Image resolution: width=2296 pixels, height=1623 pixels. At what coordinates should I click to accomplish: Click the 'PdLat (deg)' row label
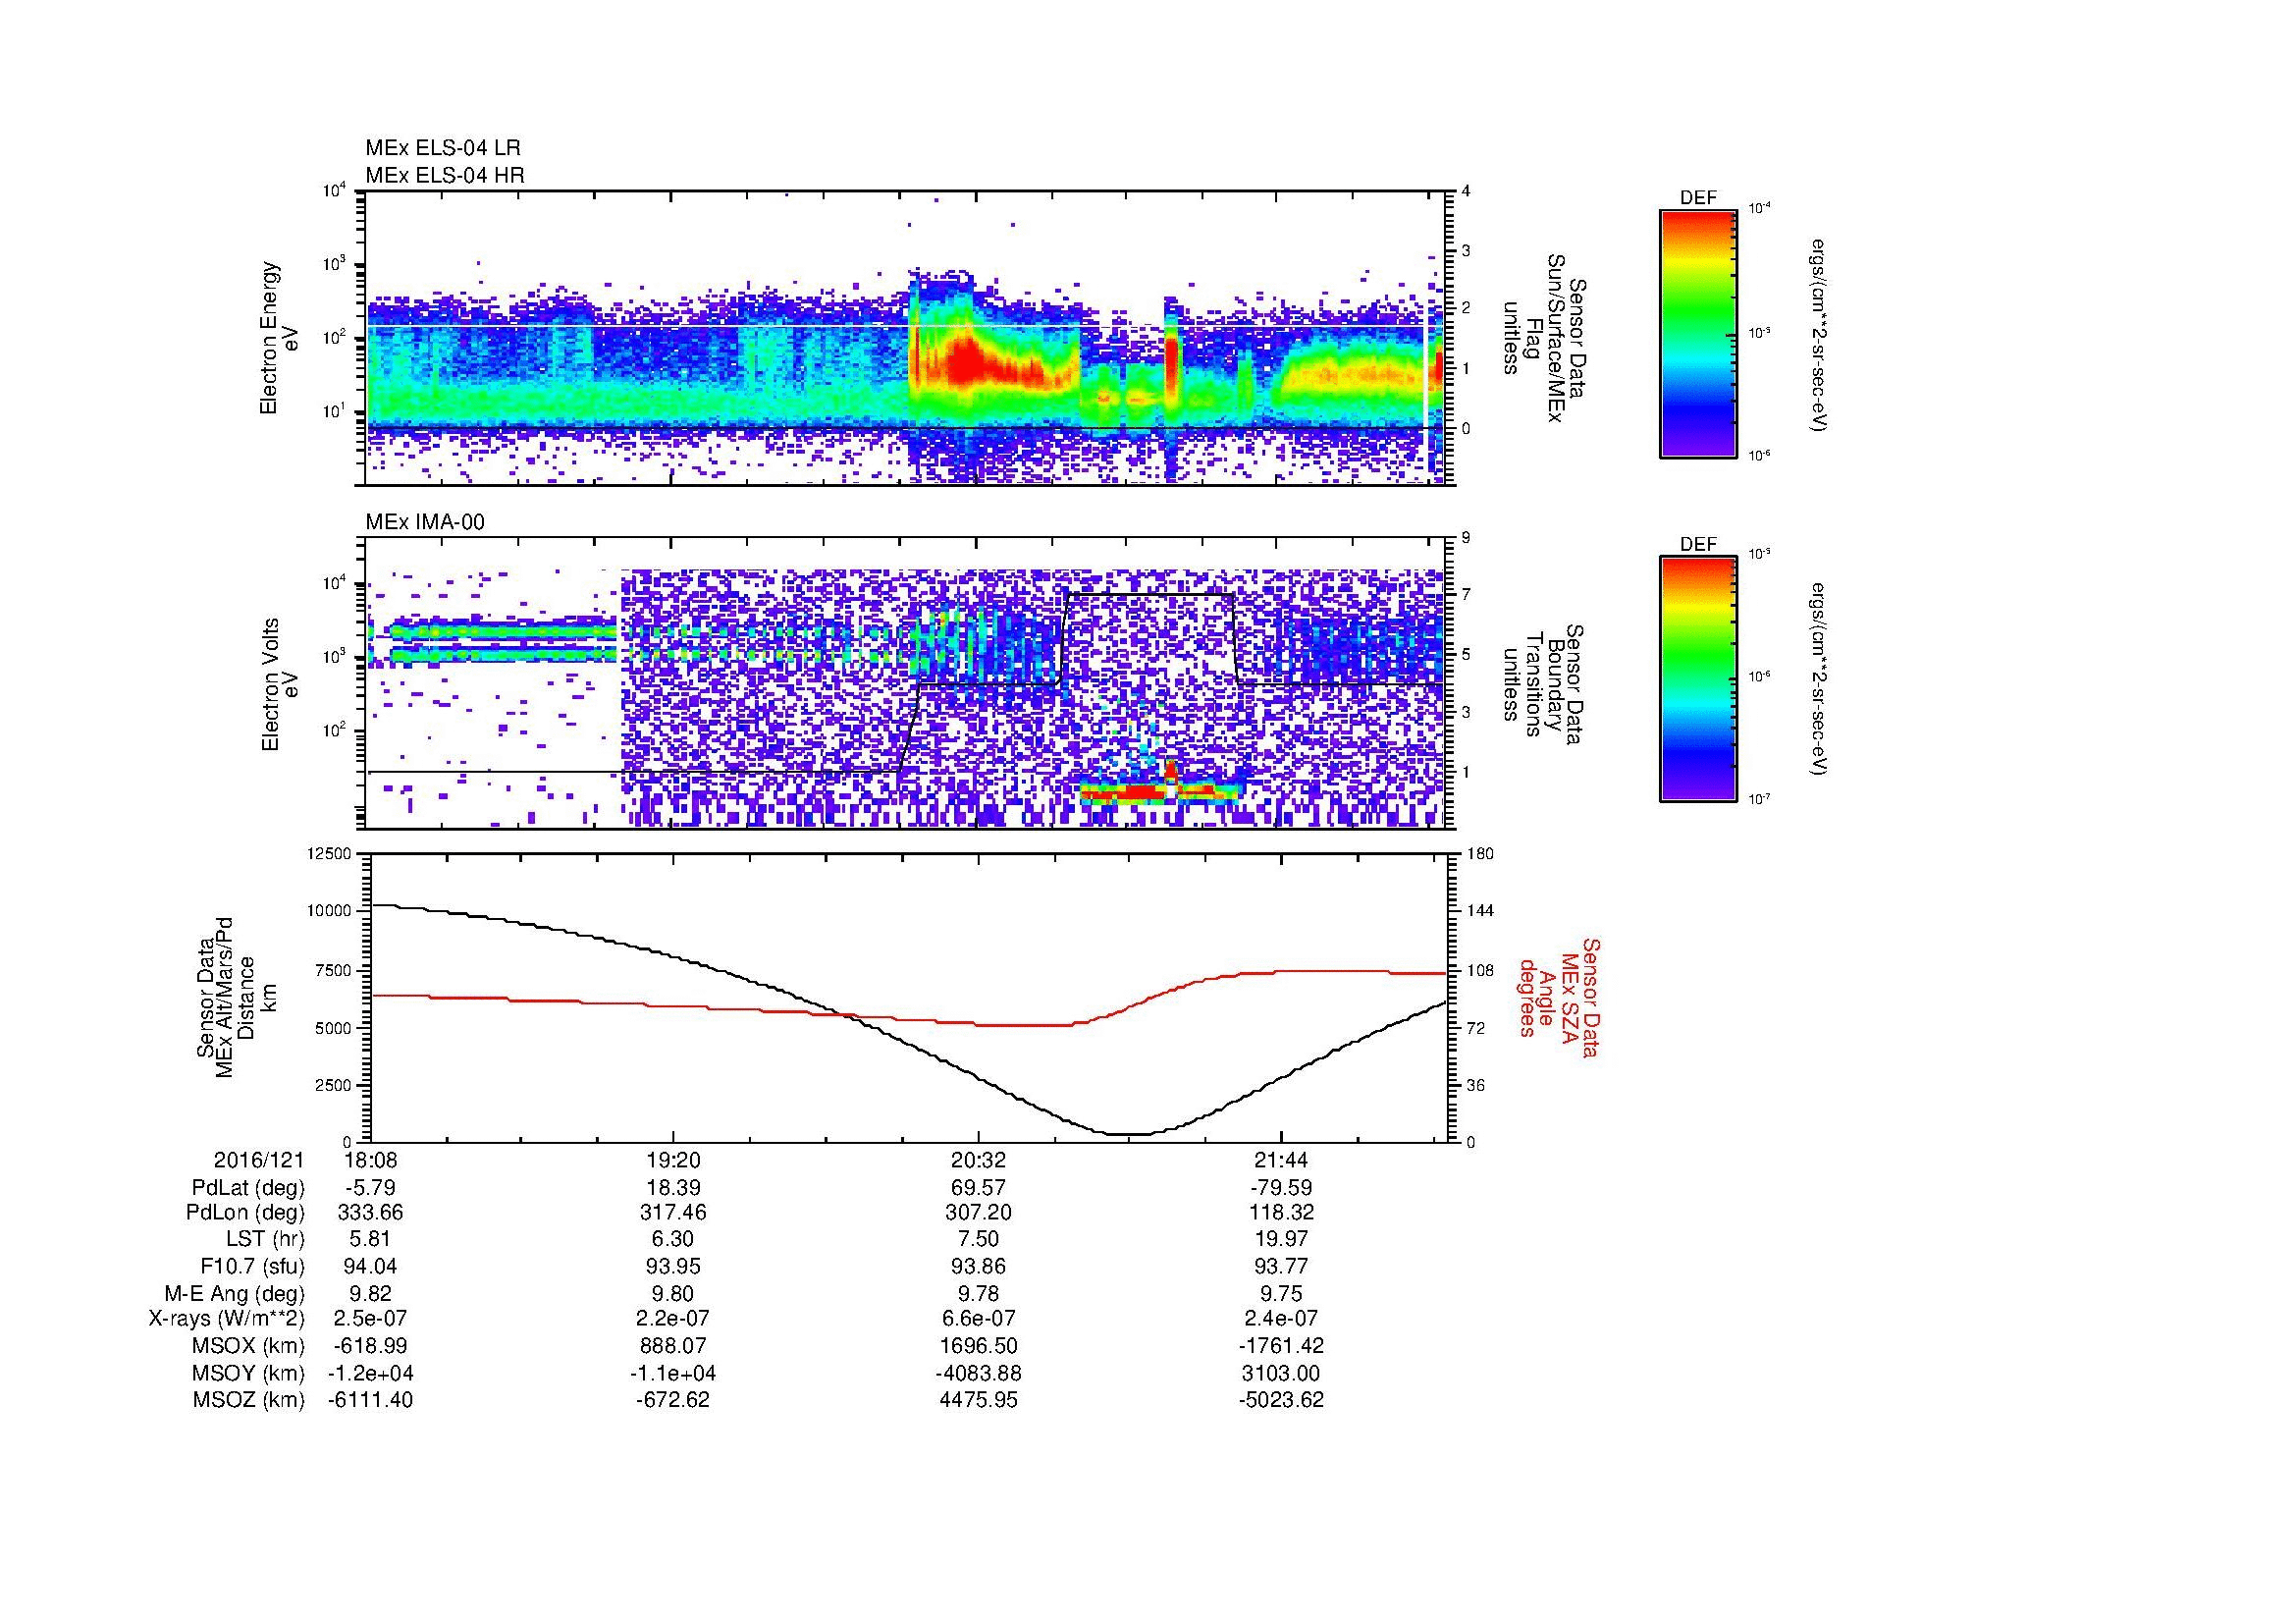click(x=248, y=1188)
